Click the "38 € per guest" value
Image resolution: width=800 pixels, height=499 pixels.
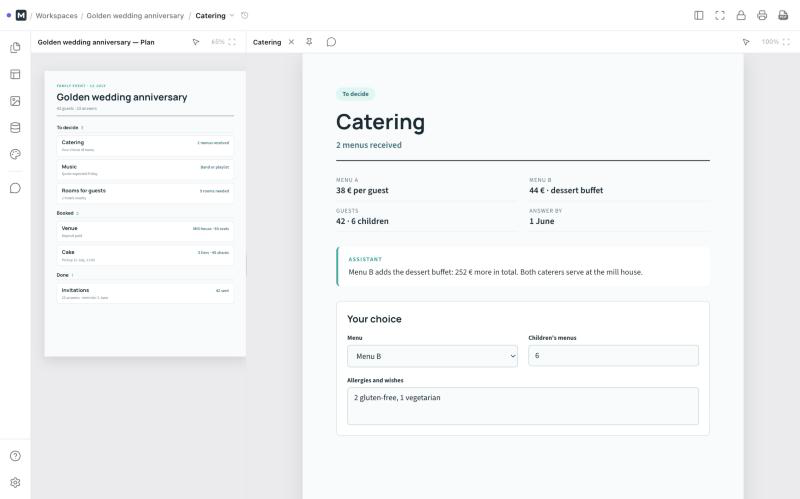(x=362, y=190)
